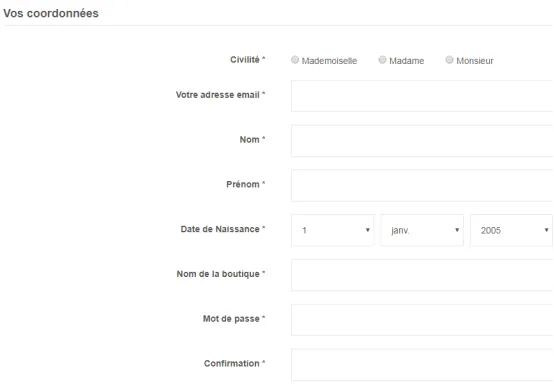Viewport: 554px width, 387px height.
Task: Click the Mademoiselle label text
Action: tap(329, 61)
